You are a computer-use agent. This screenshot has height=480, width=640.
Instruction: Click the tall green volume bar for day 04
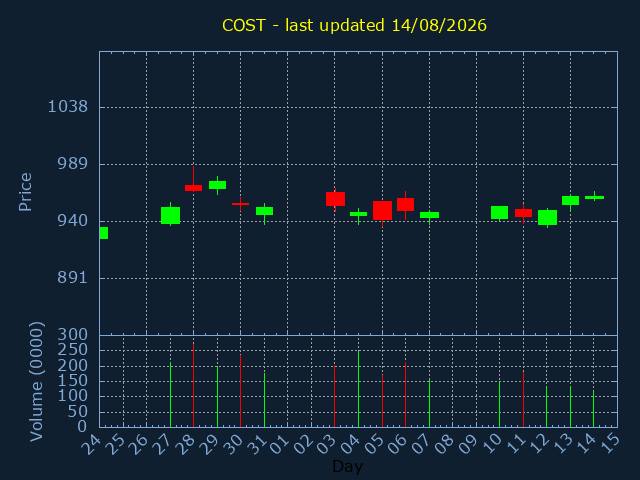(358, 389)
